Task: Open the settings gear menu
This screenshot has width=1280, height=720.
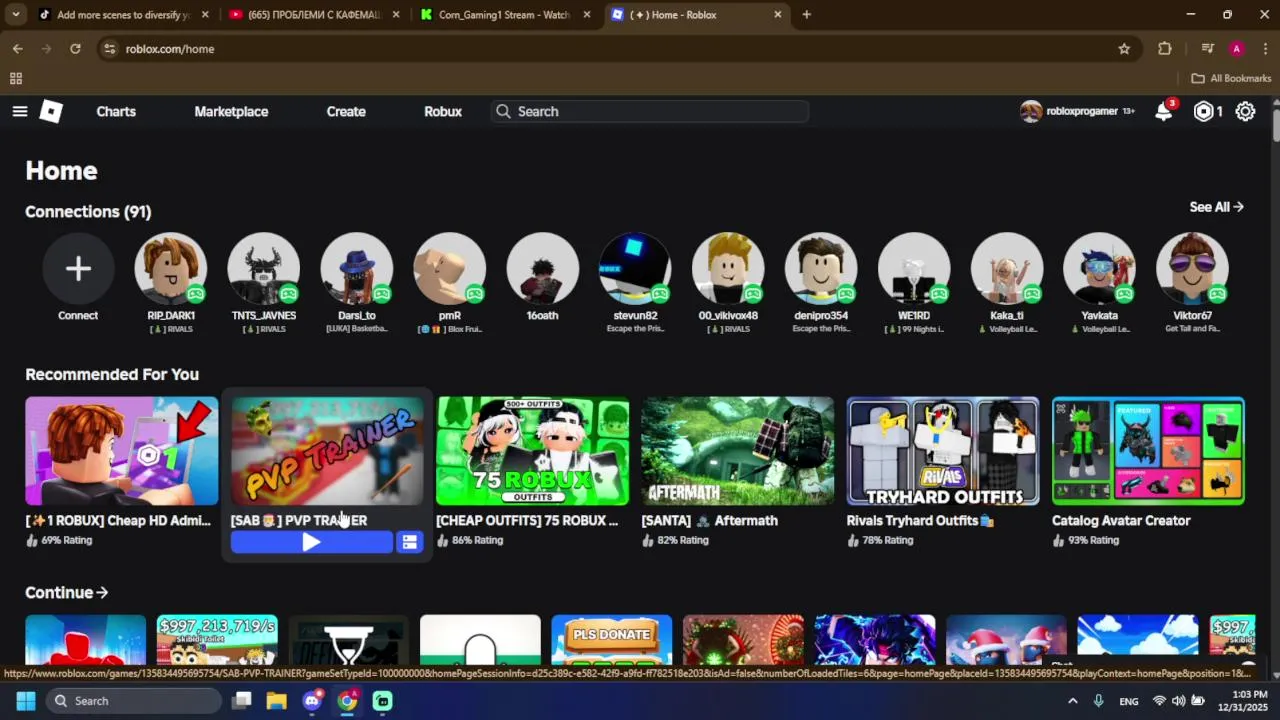Action: point(1245,111)
